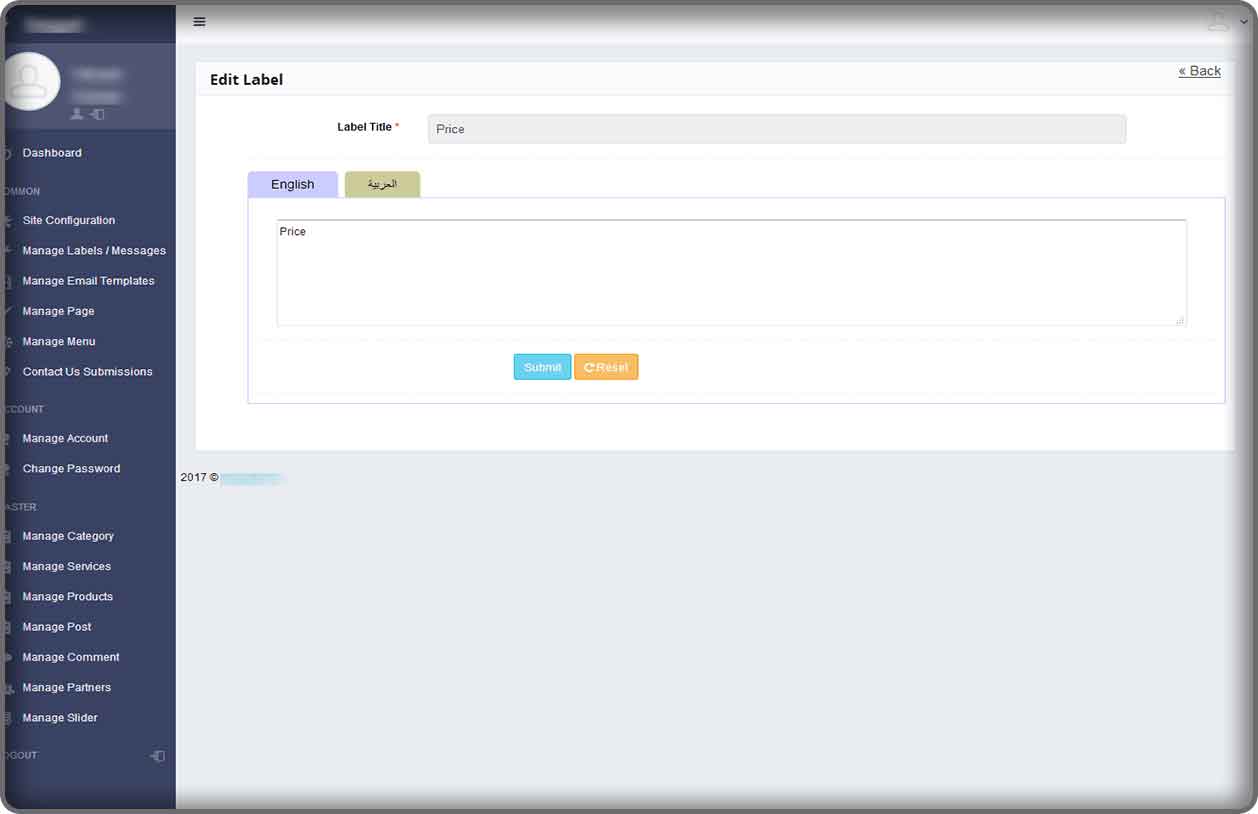Image resolution: width=1258 pixels, height=814 pixels.
Task: Click the logout icon in sidebar footer
Action: 157,756
